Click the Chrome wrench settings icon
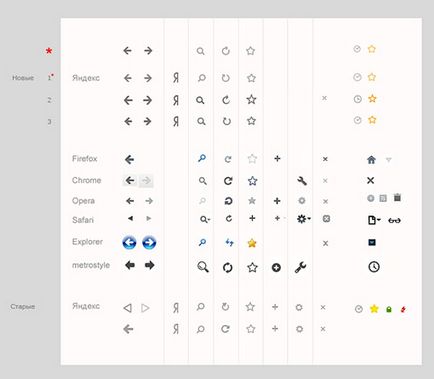Image resolution: width=434 pixels, height=379 pixels. 302,181
